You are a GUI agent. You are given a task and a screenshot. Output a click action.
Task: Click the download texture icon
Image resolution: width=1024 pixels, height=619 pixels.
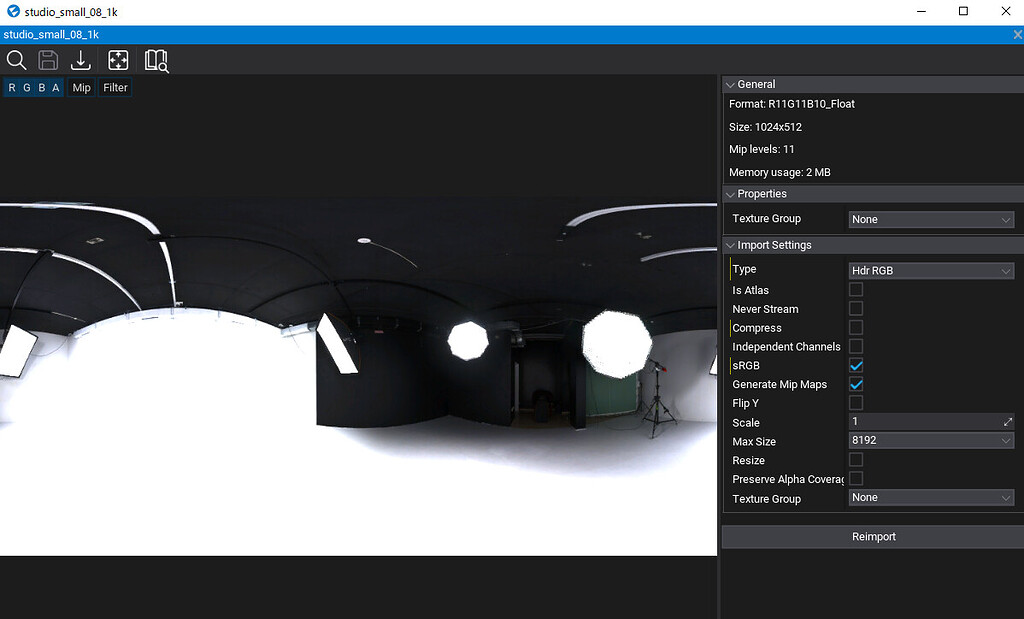(x=81, y=60)
